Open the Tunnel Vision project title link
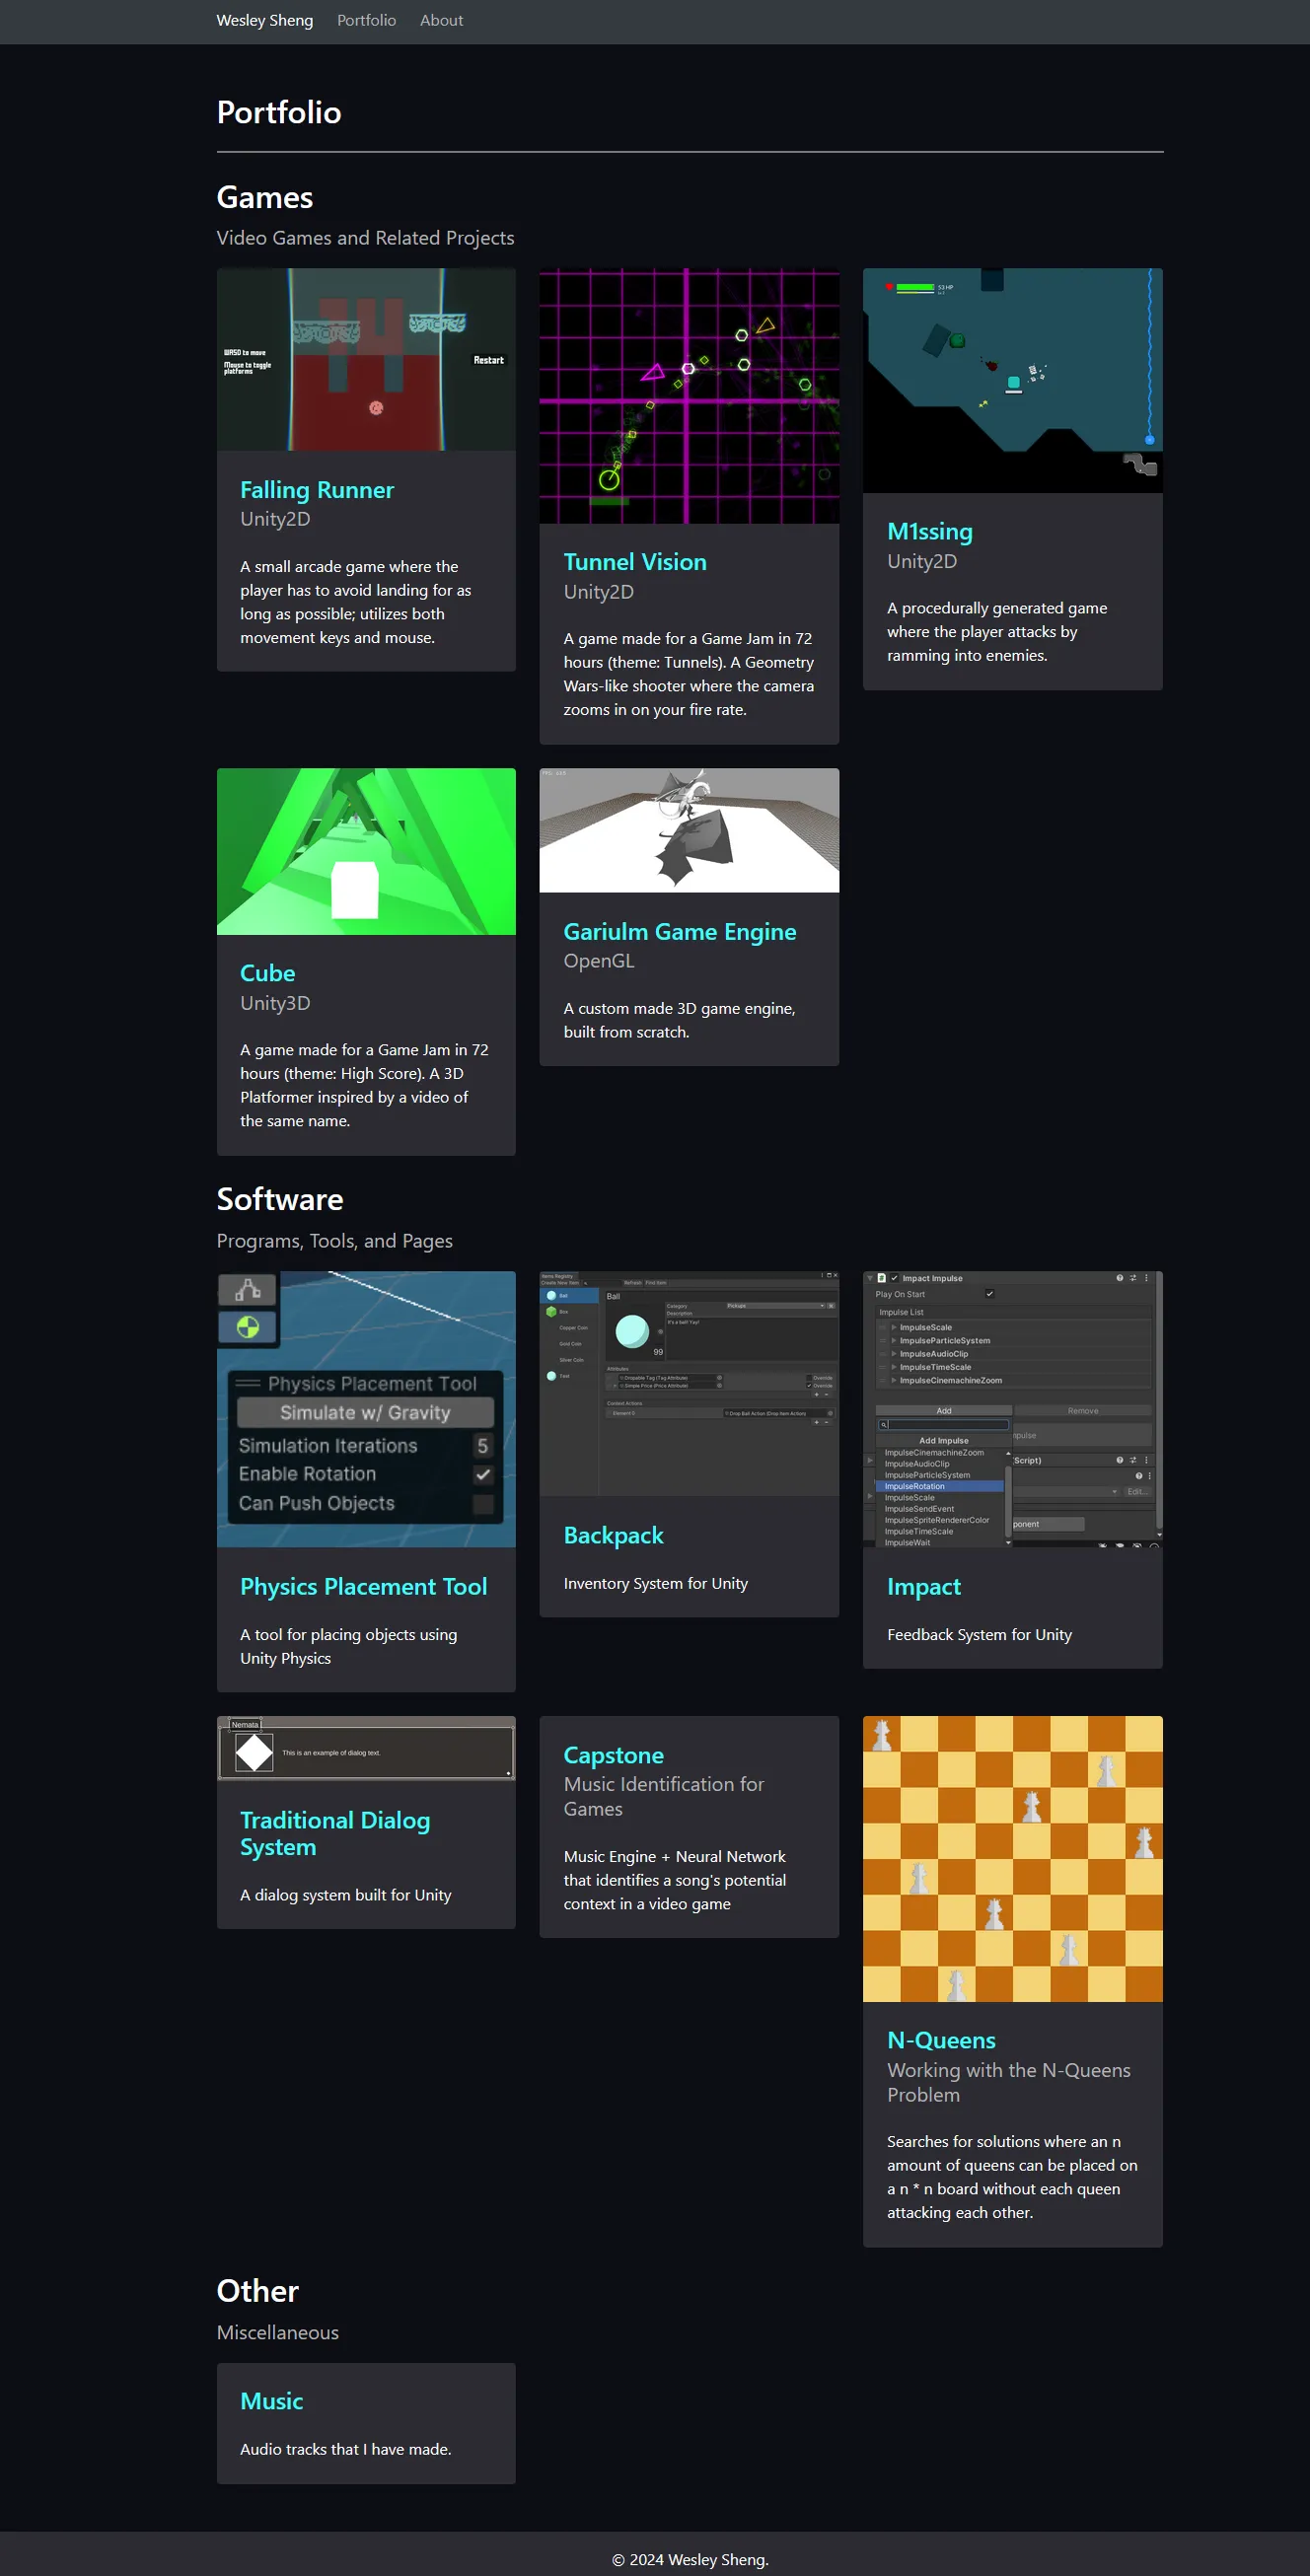 click(x=635, y=562)
